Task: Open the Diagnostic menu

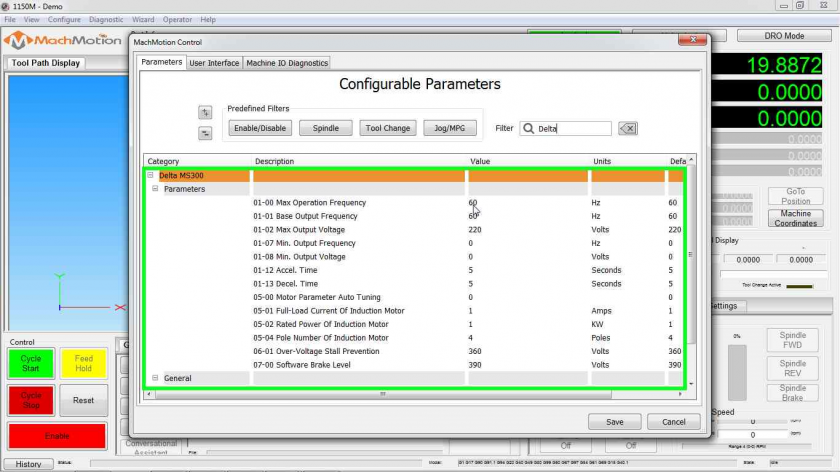Action: 106,19
